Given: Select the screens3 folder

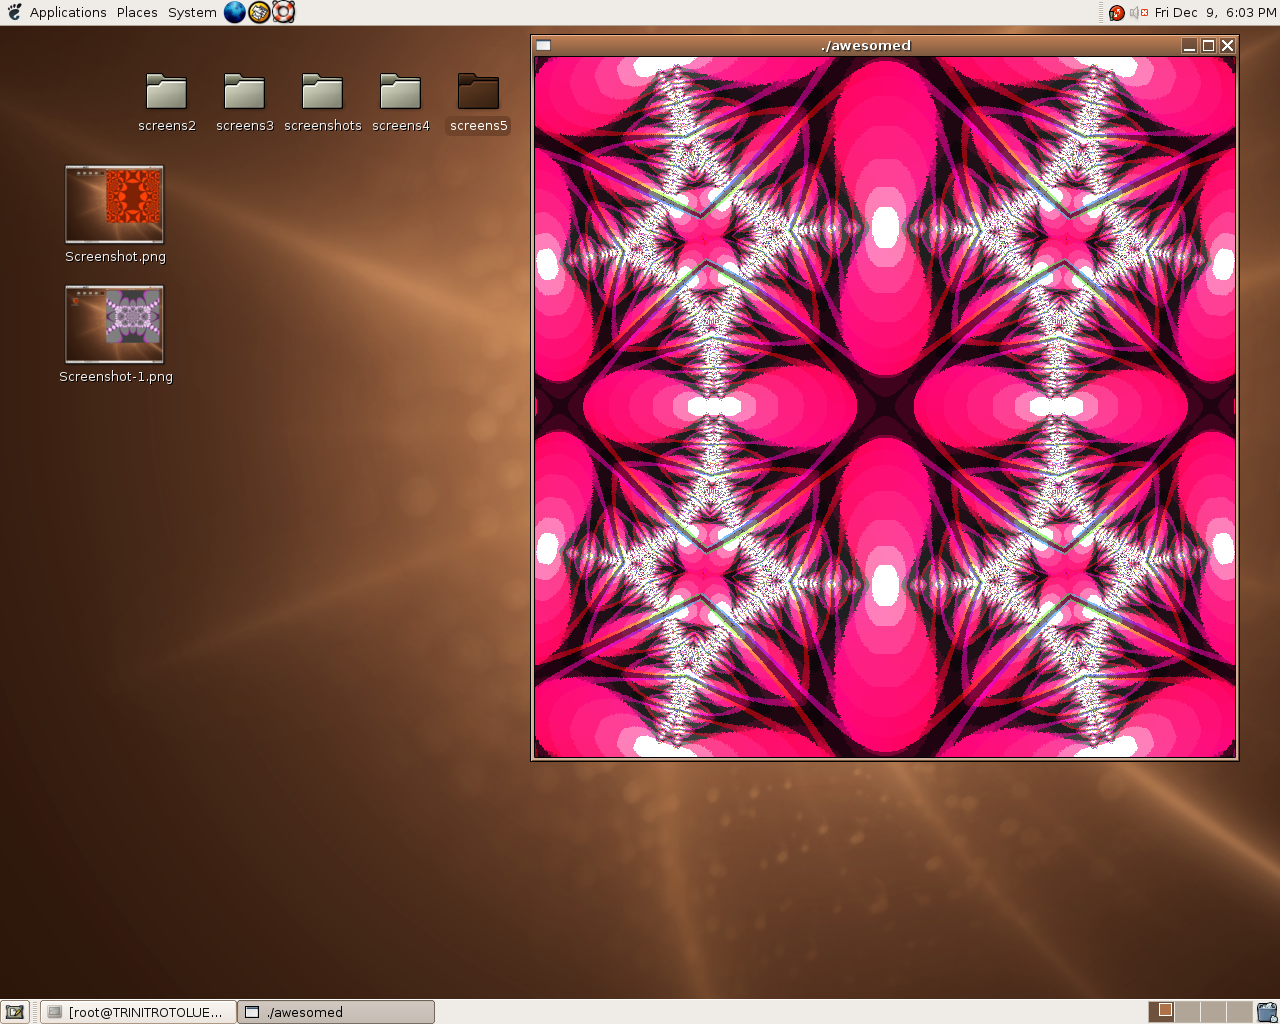Looking at the screenshot, I should tap(245, 103).
